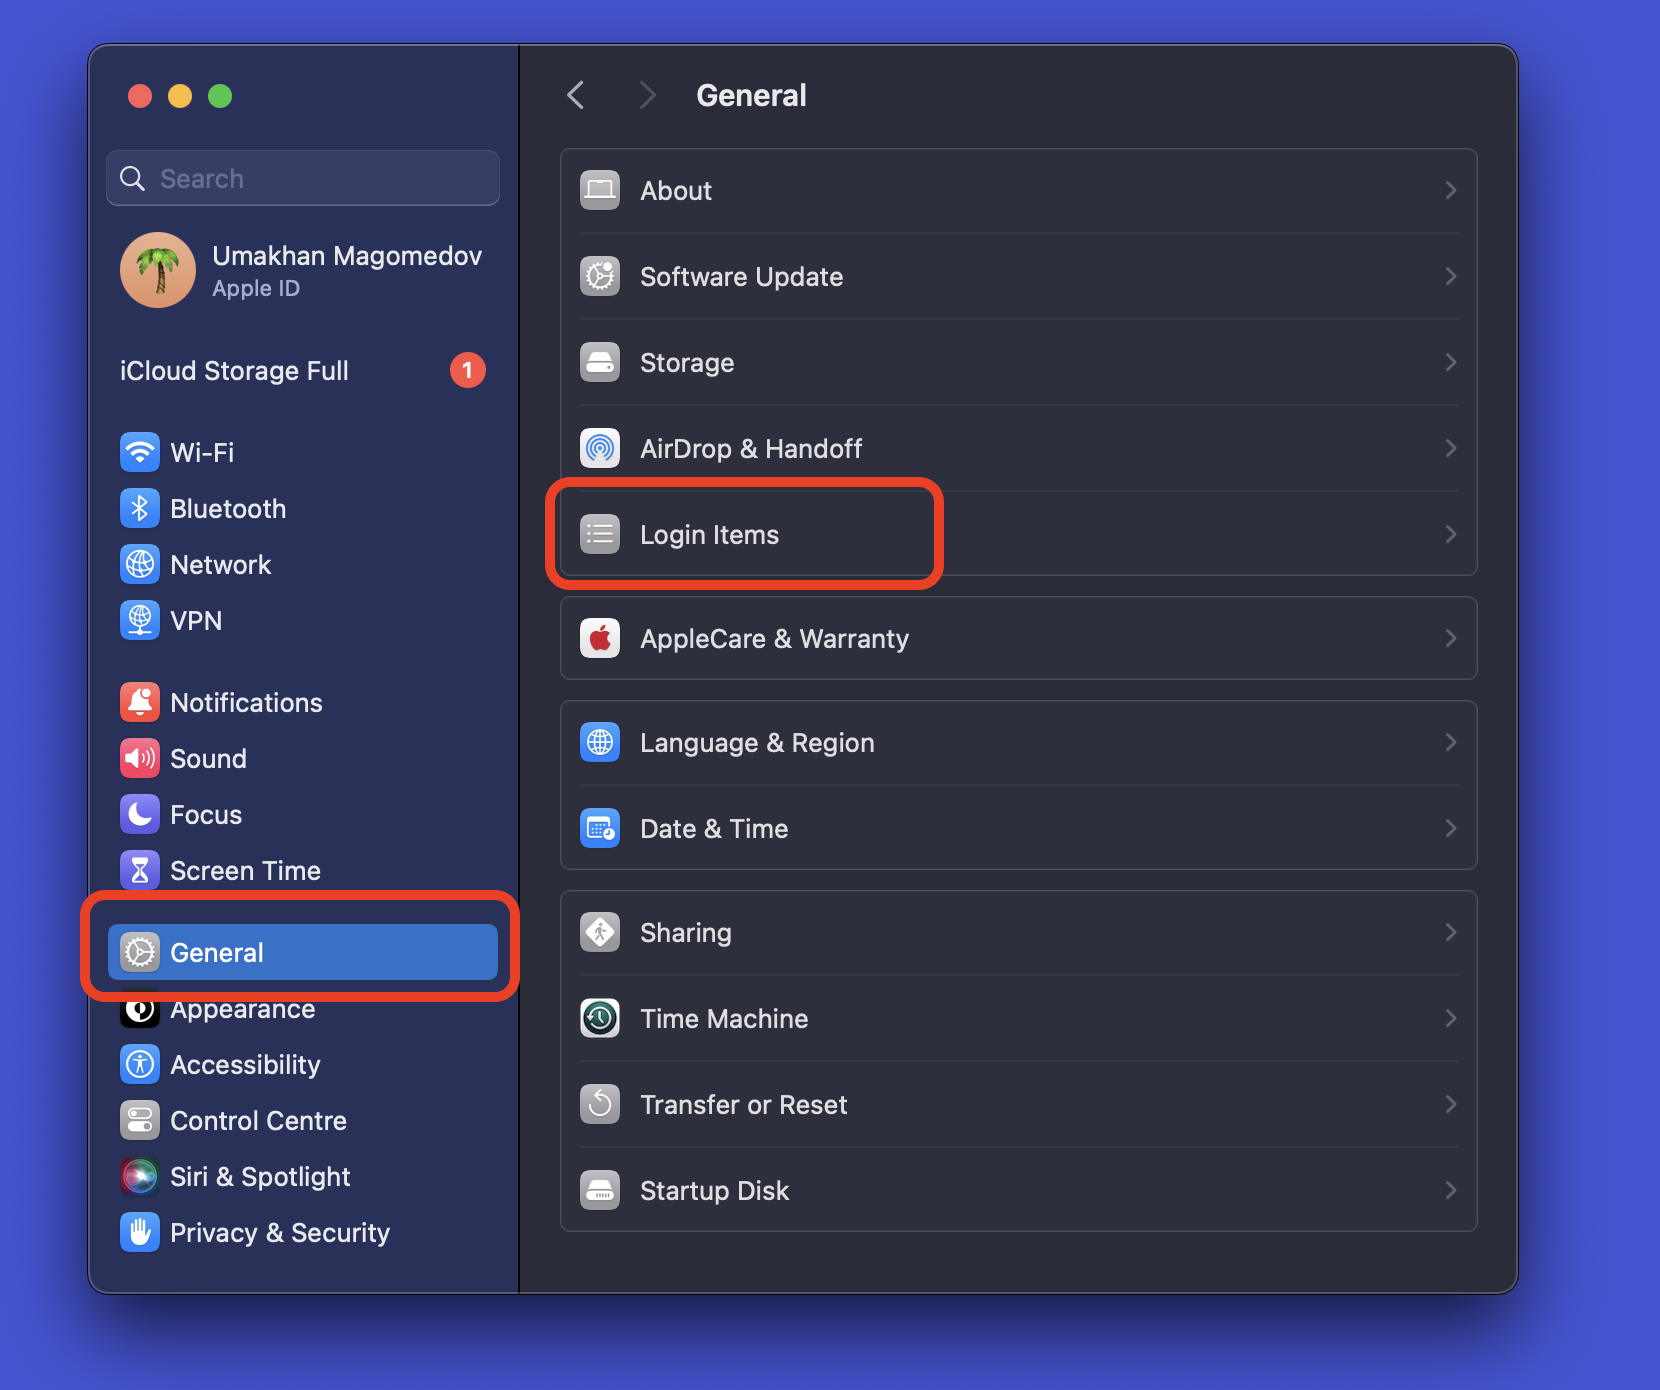Click the Bluetooth sidebar icon
The width and height of the screenshot is (1660, 1390).
coord(140,508)
